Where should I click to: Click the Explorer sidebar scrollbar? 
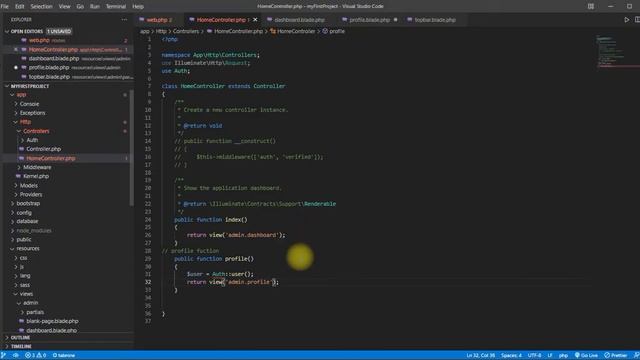[x=131, y=148]
